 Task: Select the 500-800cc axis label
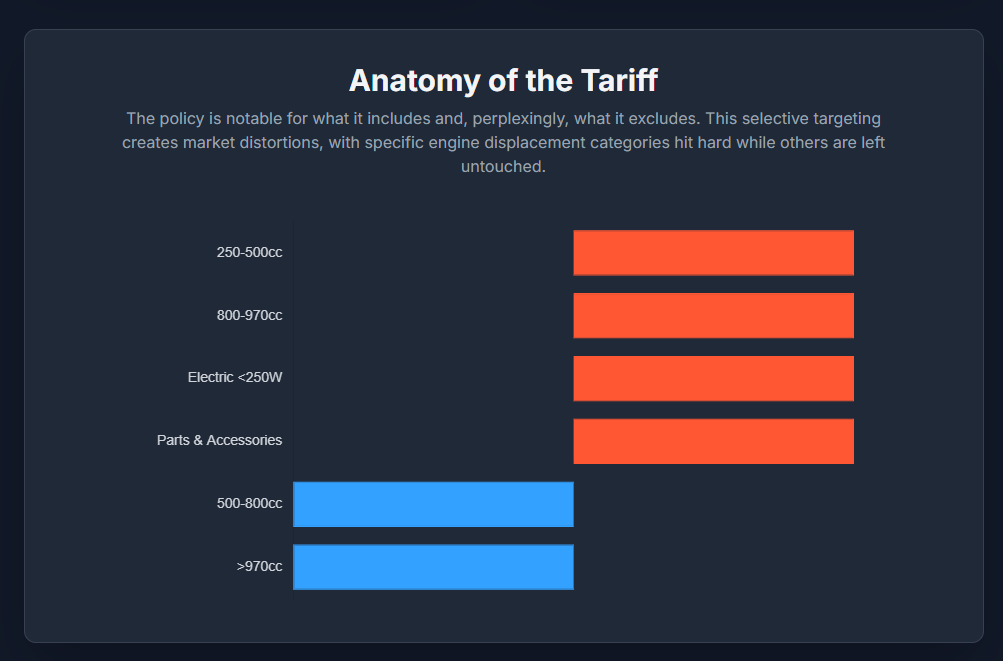(x=249, y=503)
